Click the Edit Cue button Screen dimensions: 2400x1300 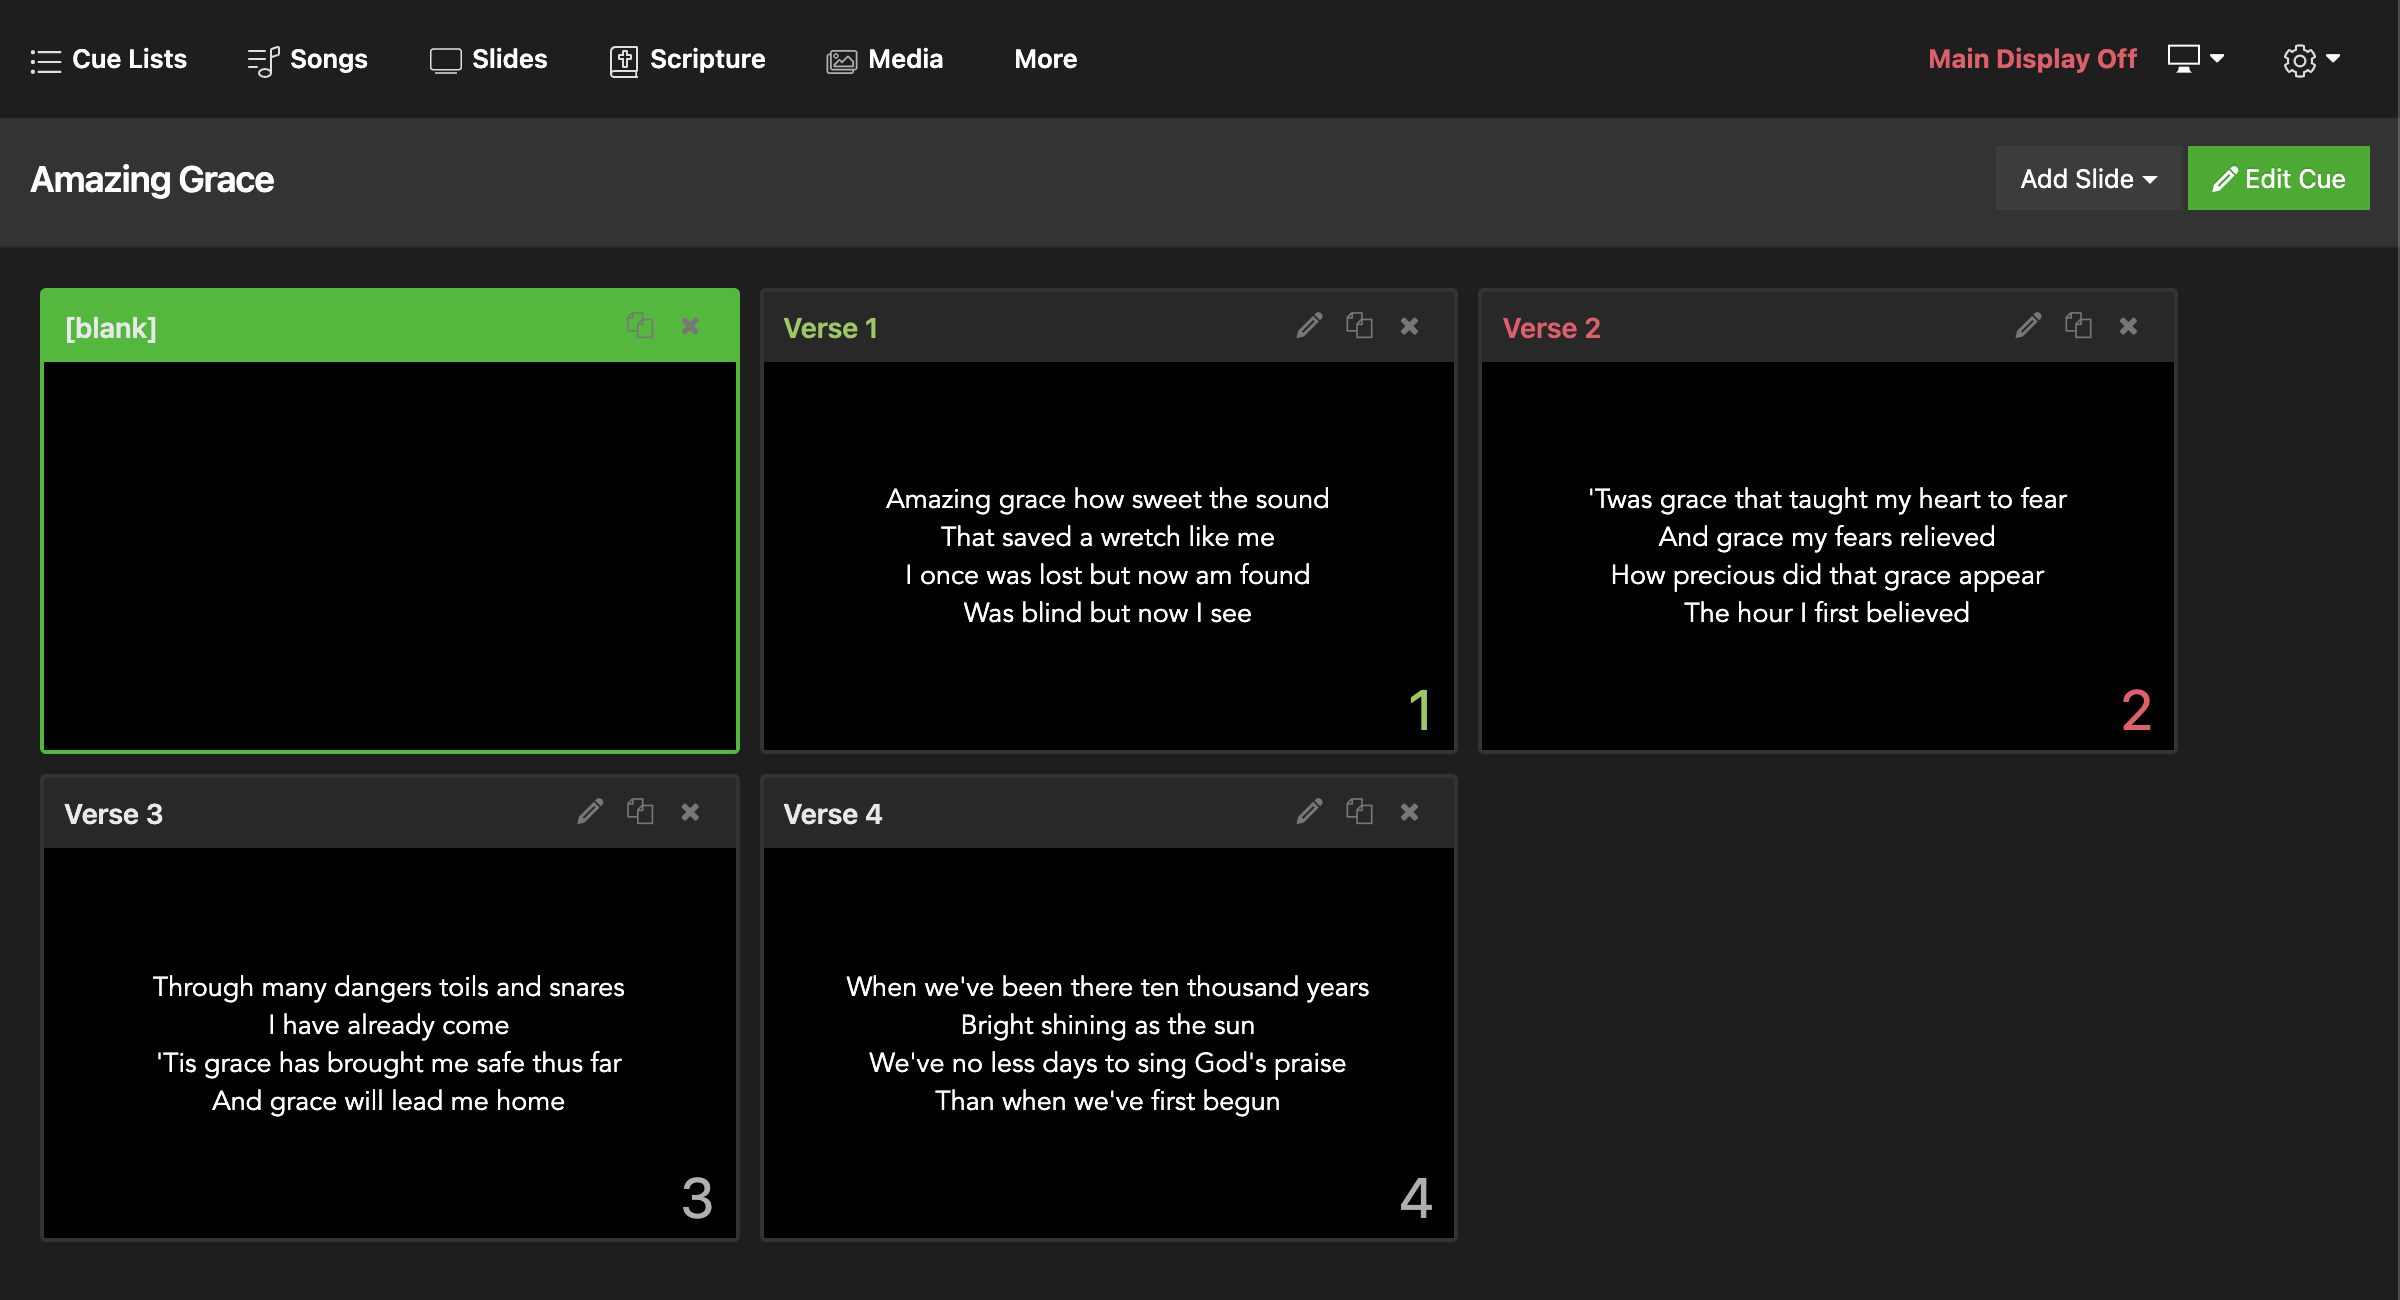pyautogui.click(x=2278, y=179)
